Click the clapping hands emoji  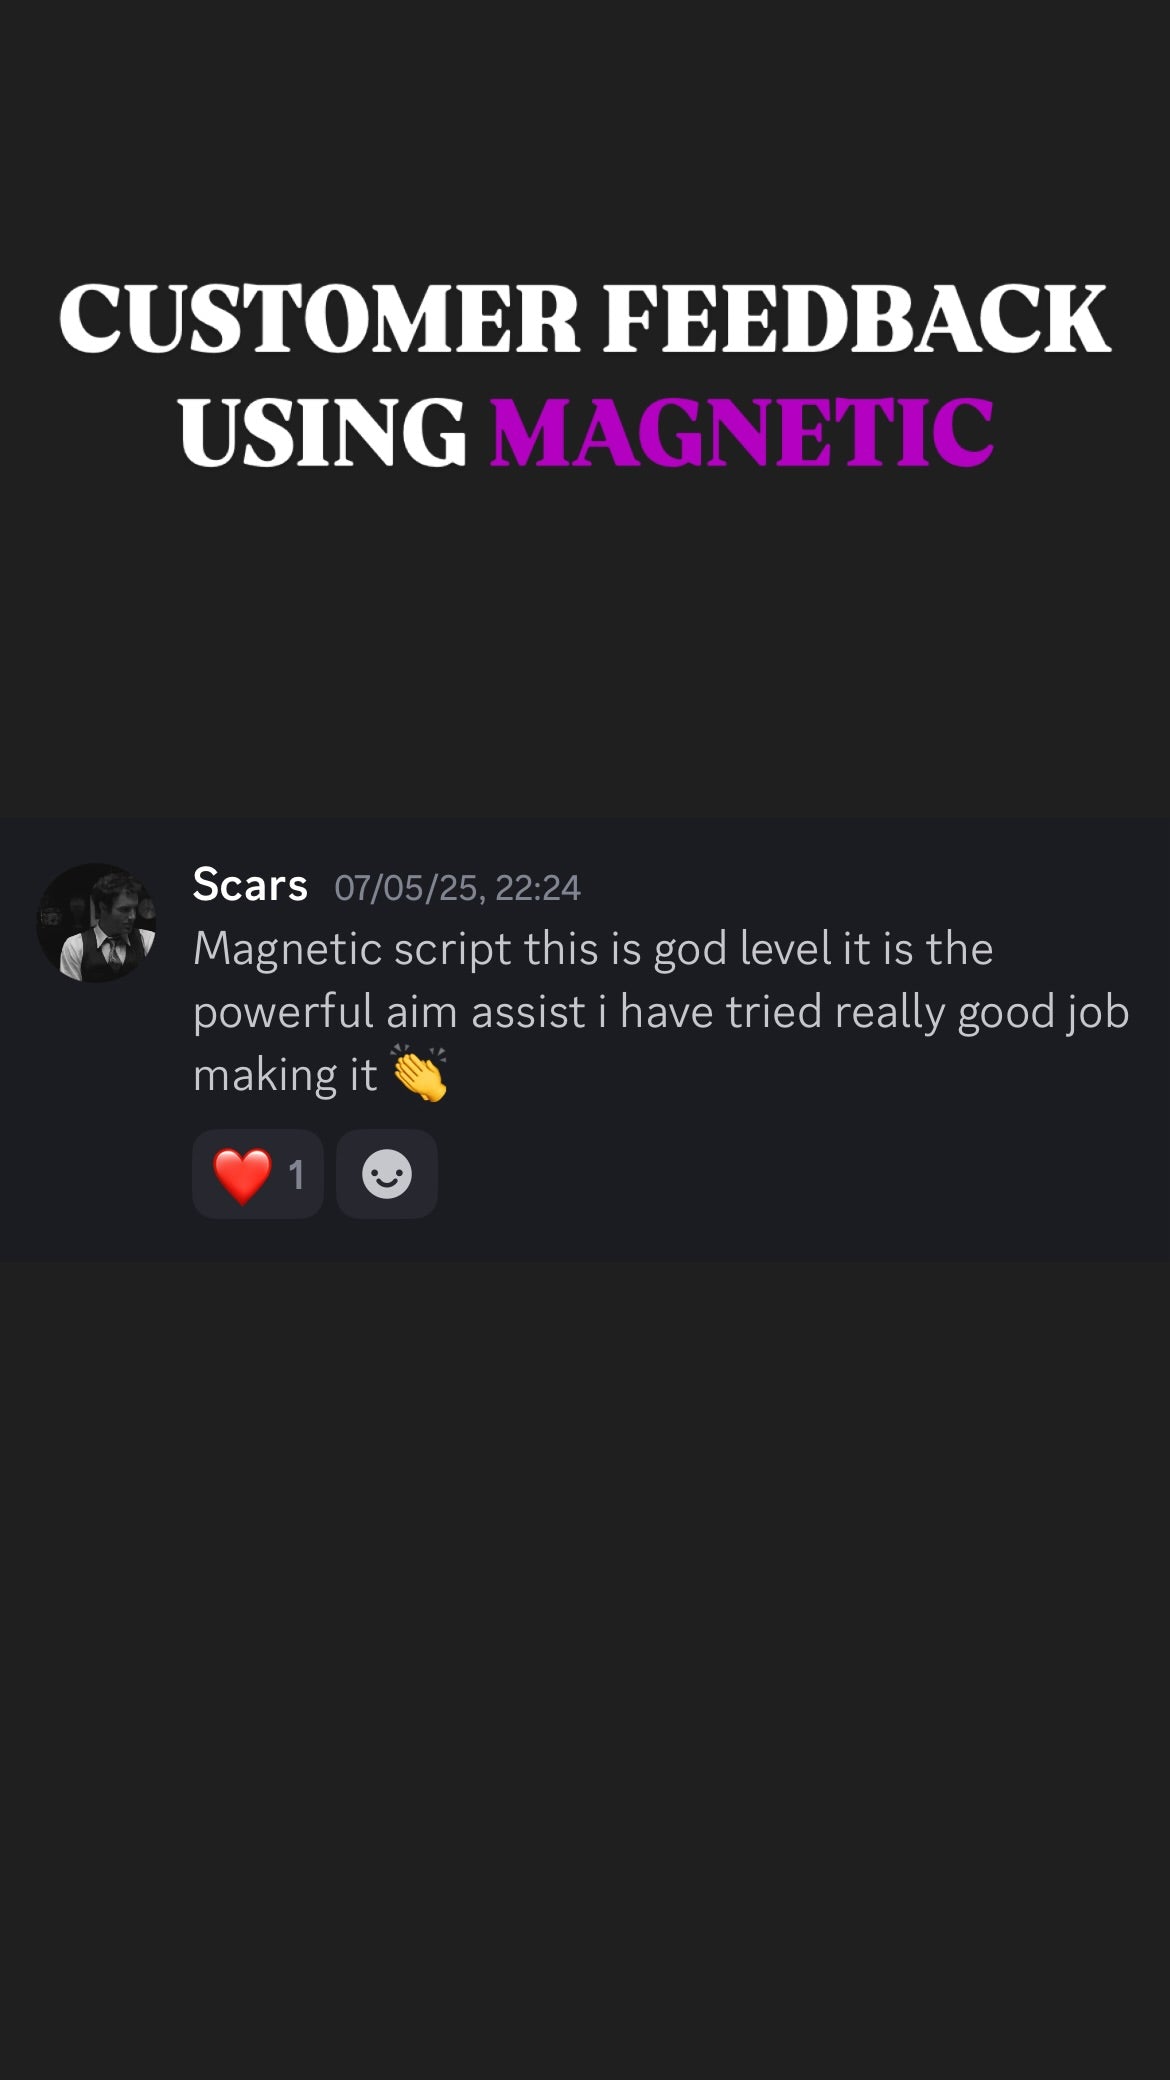coord(420,1074)
